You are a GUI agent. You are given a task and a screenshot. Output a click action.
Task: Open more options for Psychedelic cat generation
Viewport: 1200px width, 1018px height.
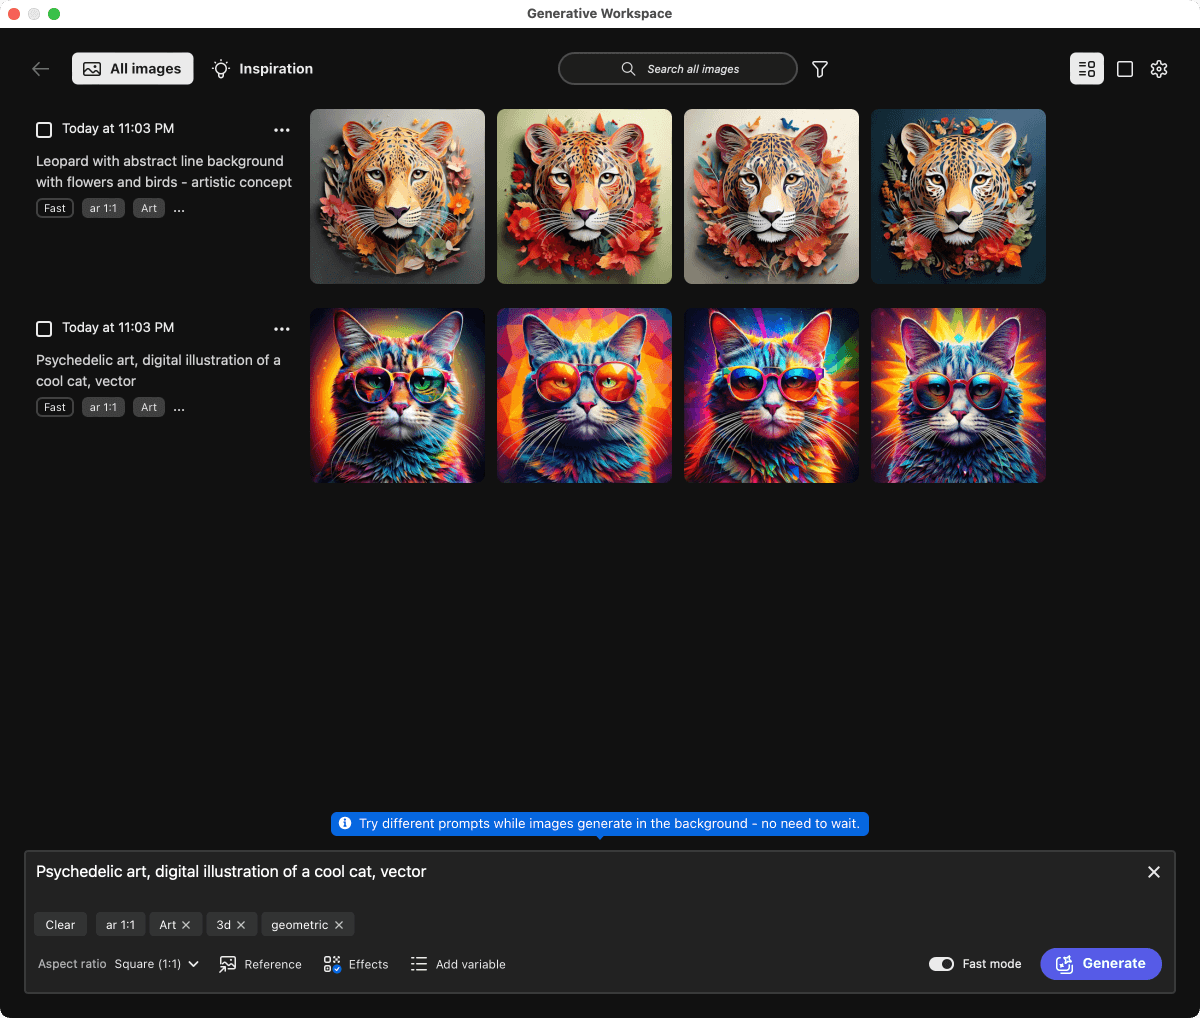point(282,329)
